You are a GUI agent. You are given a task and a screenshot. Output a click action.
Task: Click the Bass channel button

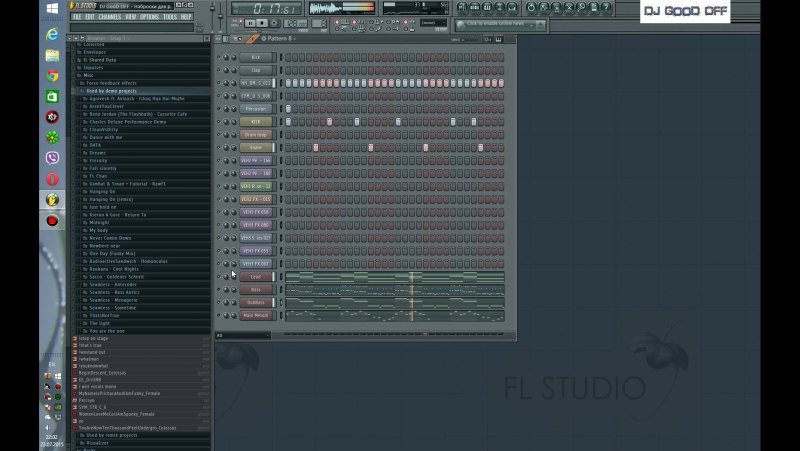[258, 289]
